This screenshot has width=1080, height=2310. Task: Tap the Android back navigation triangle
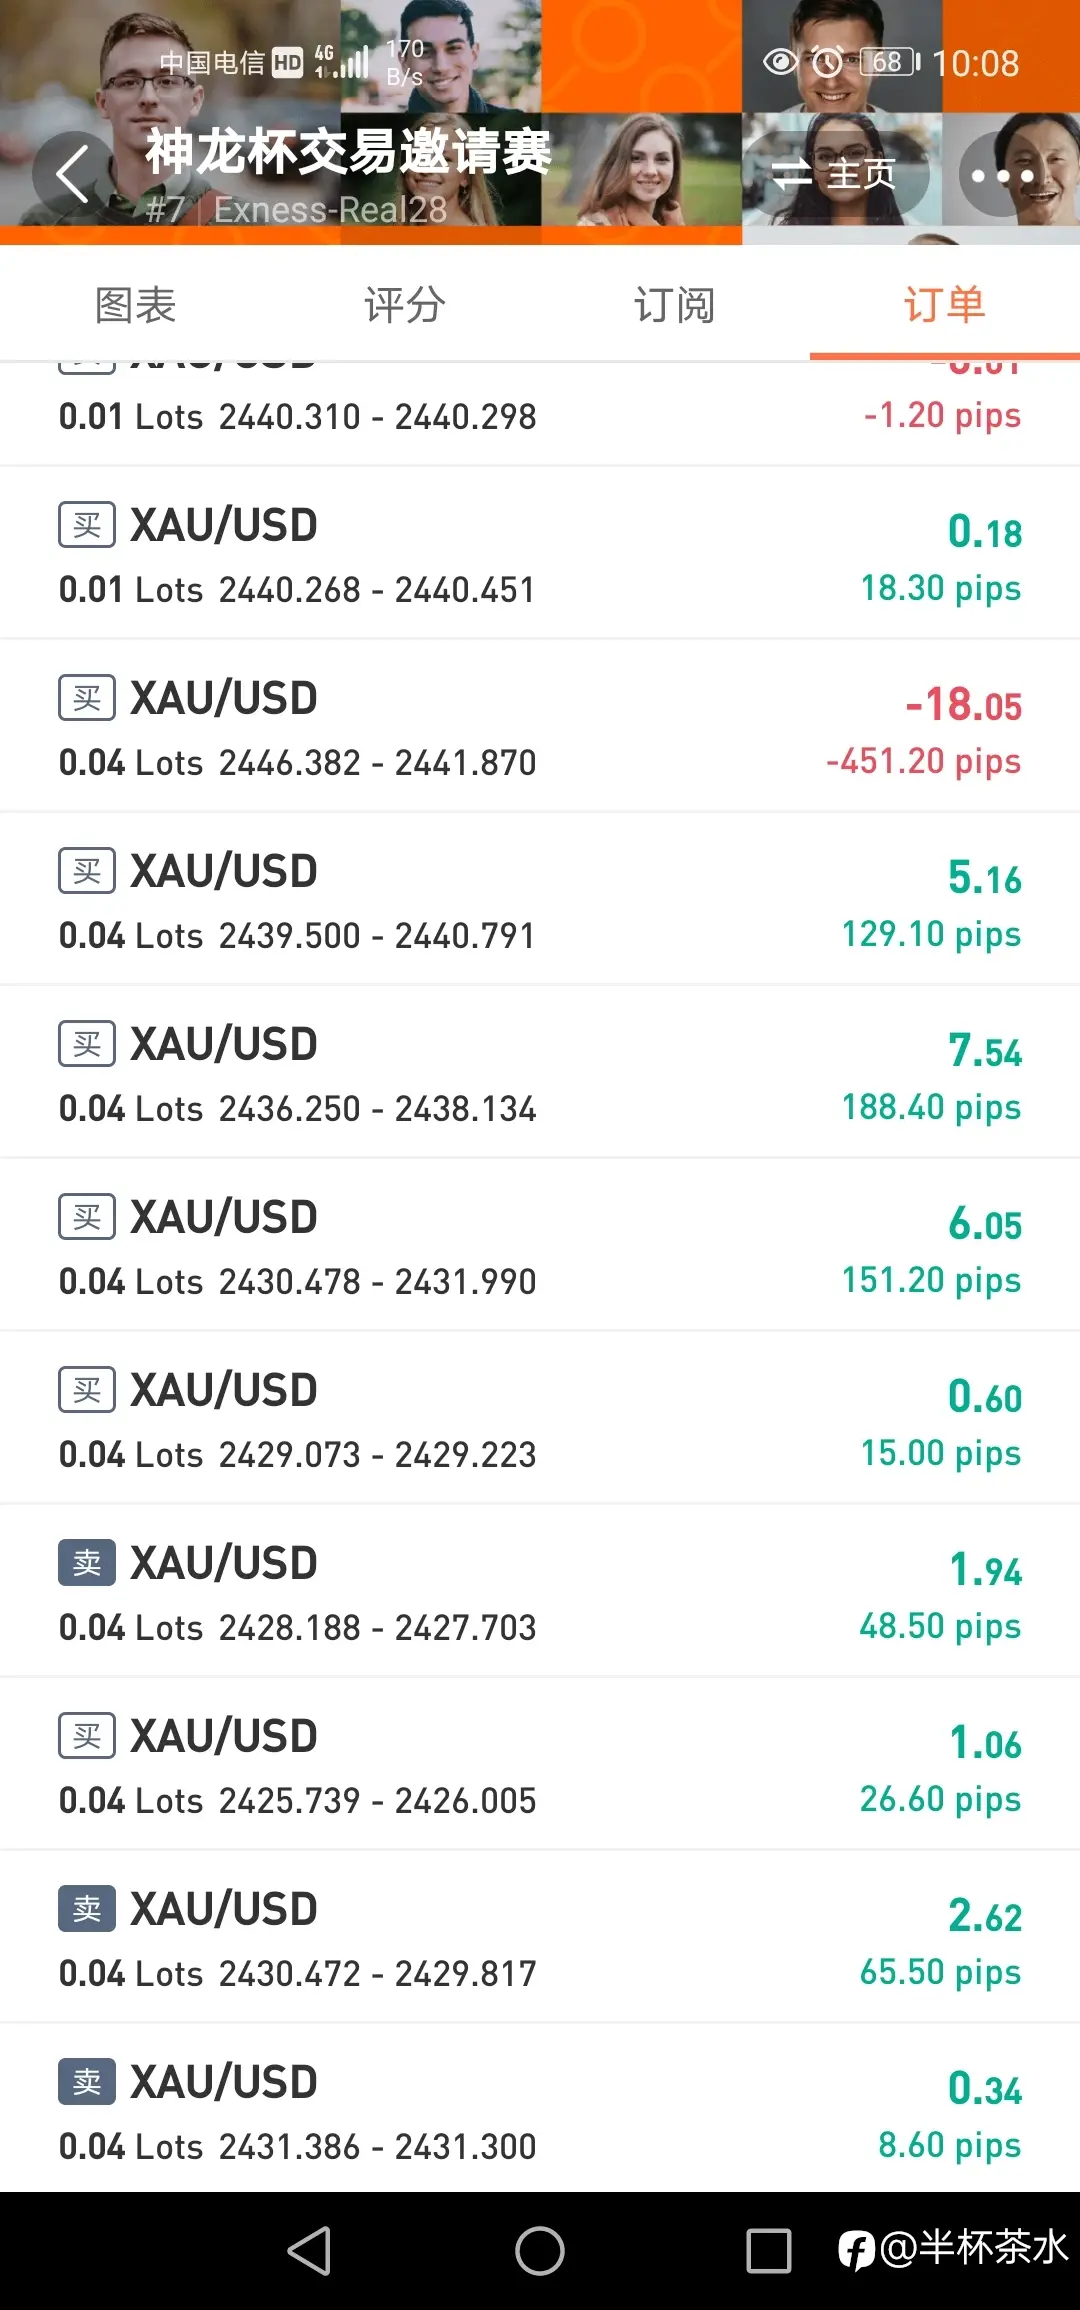pos(310,2251)
